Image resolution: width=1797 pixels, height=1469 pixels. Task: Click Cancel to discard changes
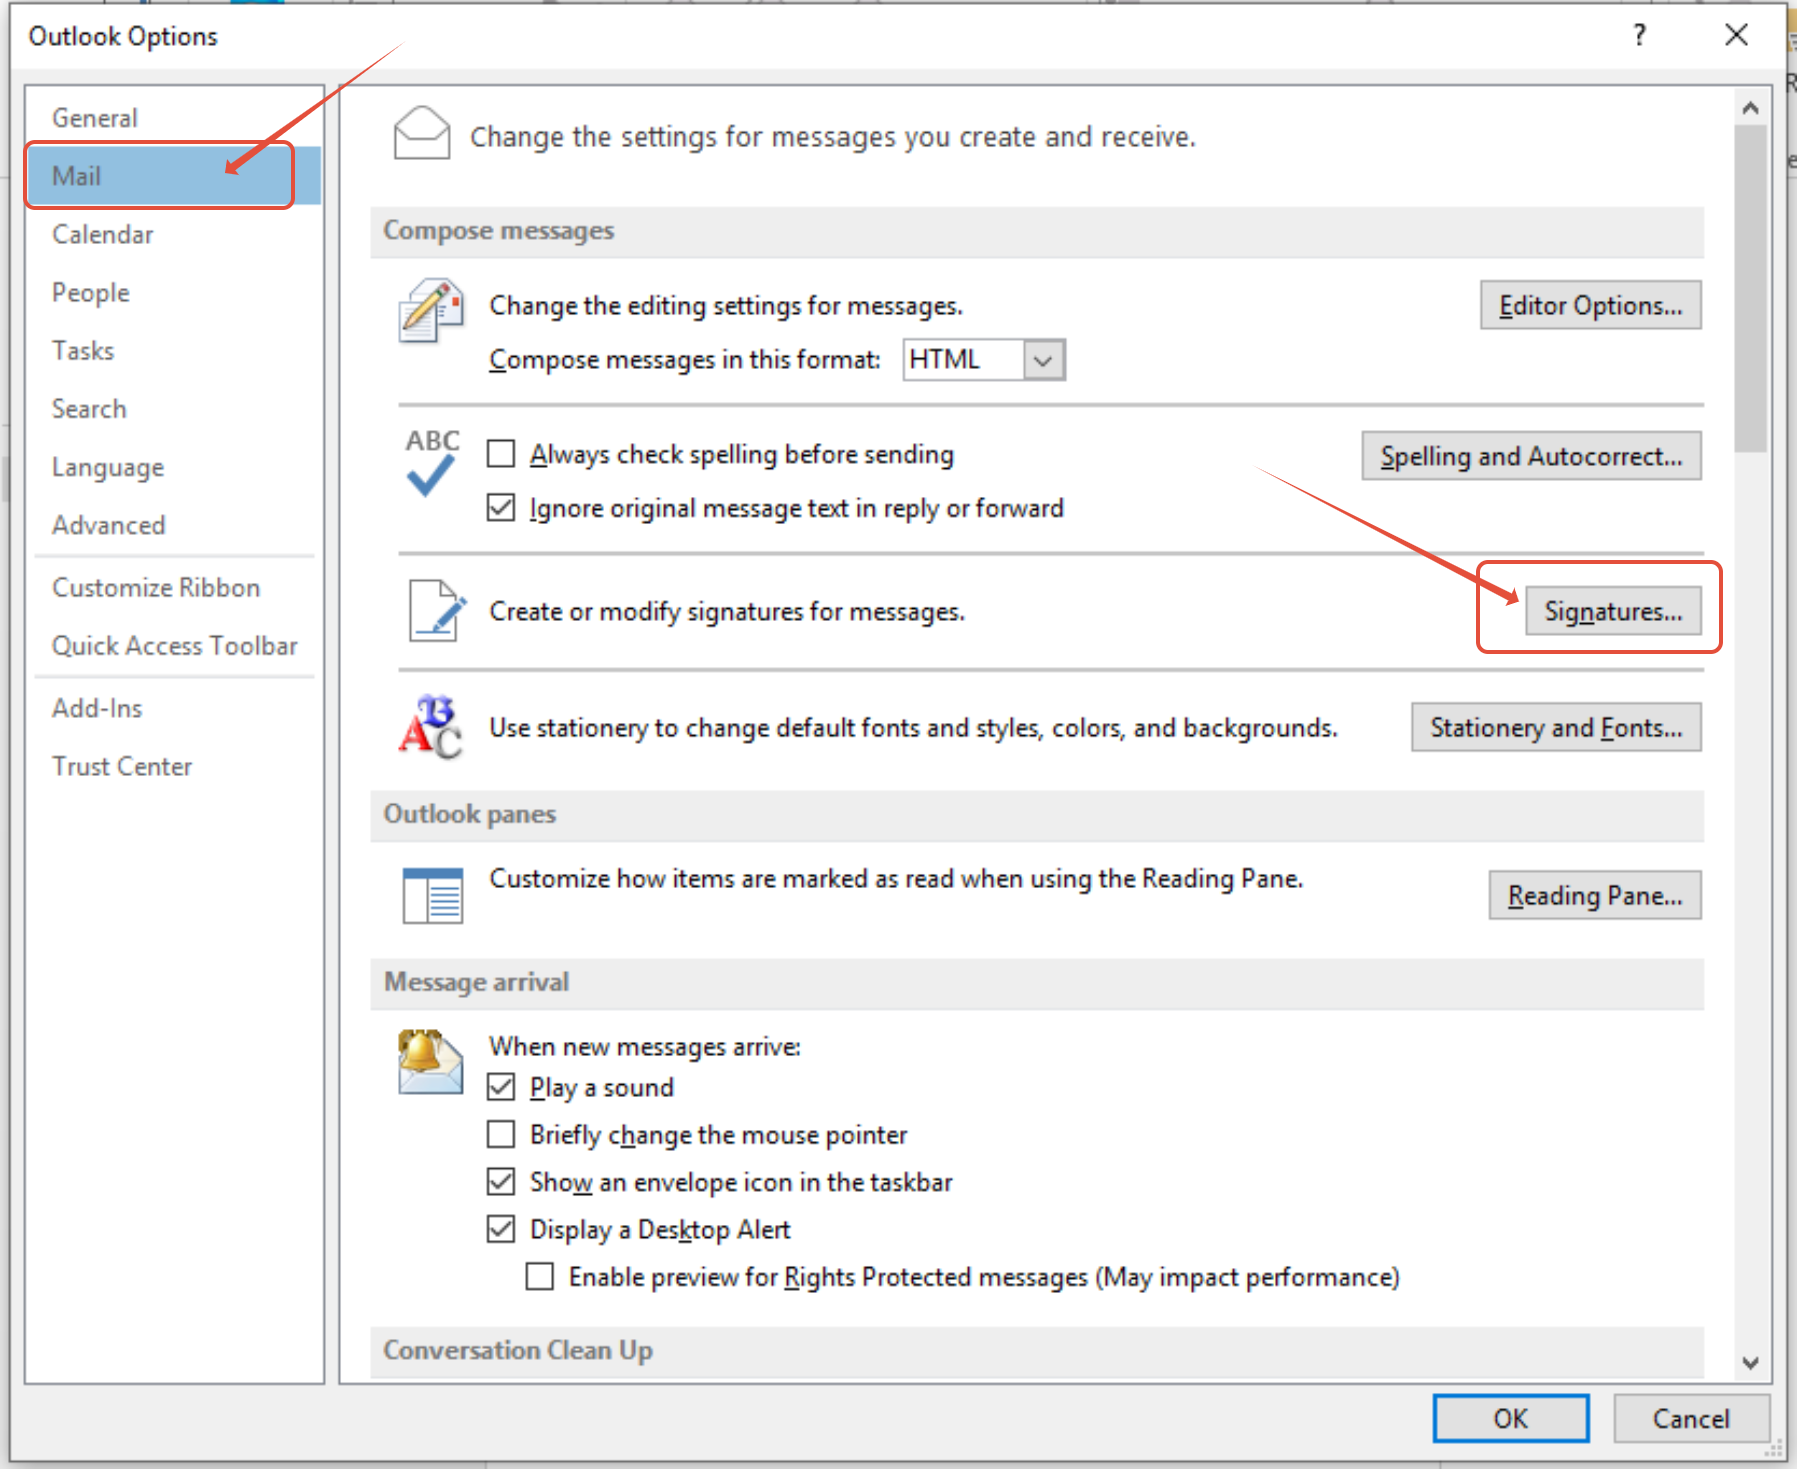point(1691,1418)
